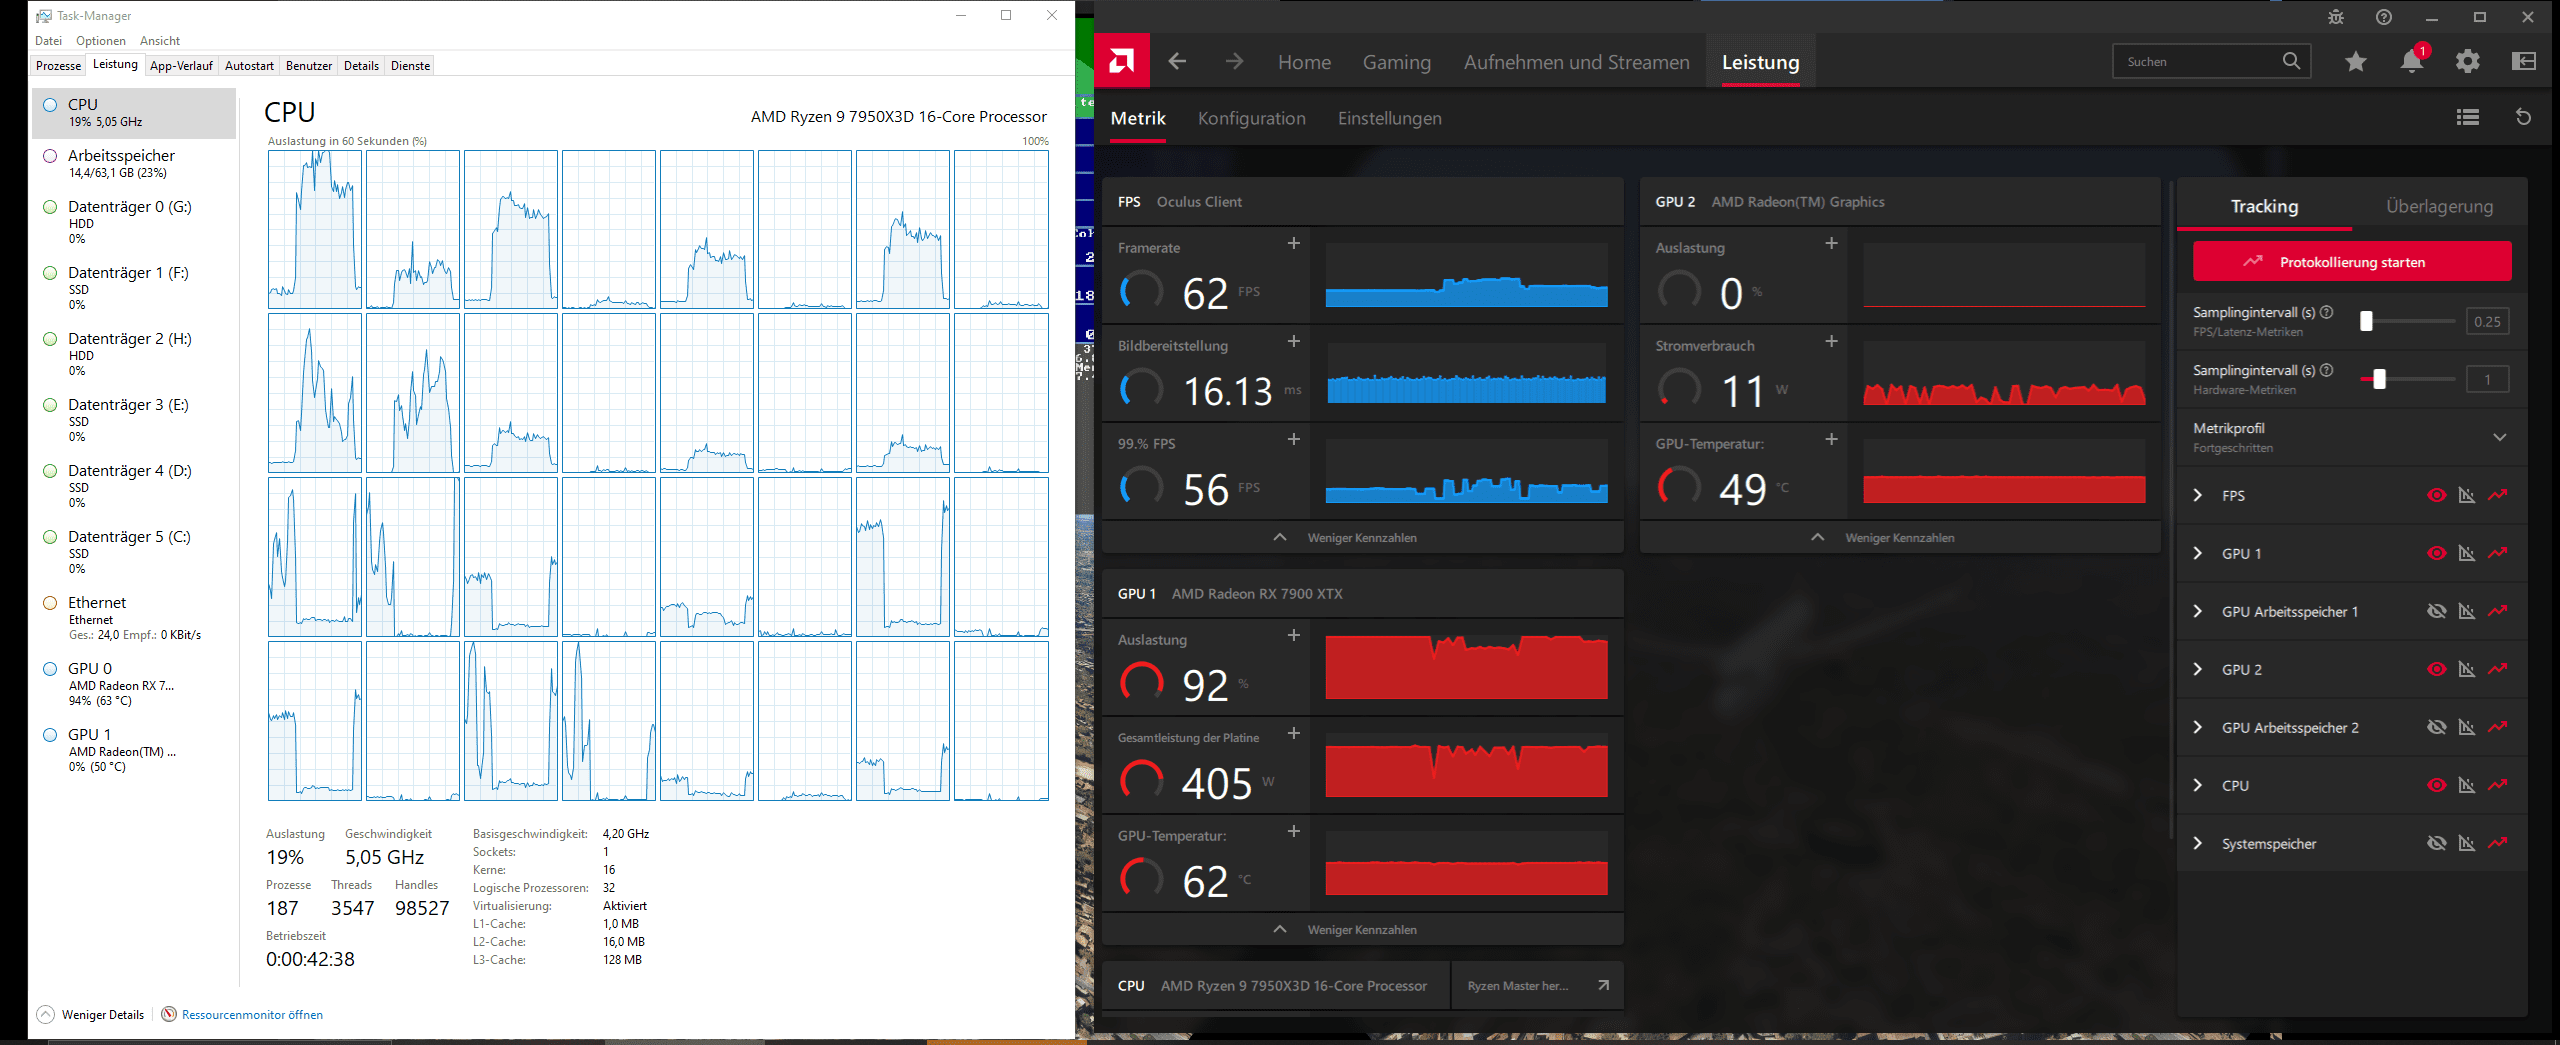Click the plus icon next to Bildbereitstellung
Image resolution: width=2560 pixels, height=1045 pixels.
[1294, 341]
